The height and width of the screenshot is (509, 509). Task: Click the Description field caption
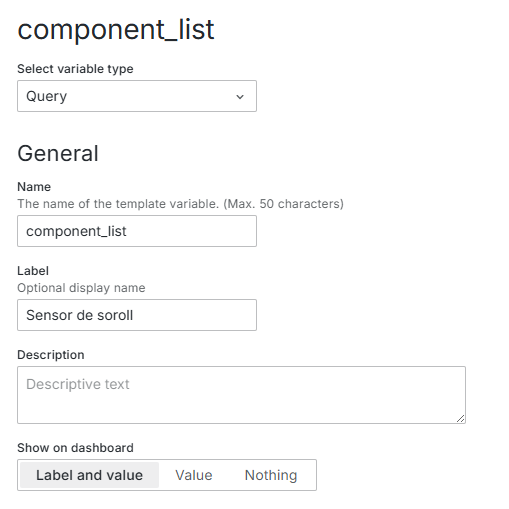[x=51, y=355]
